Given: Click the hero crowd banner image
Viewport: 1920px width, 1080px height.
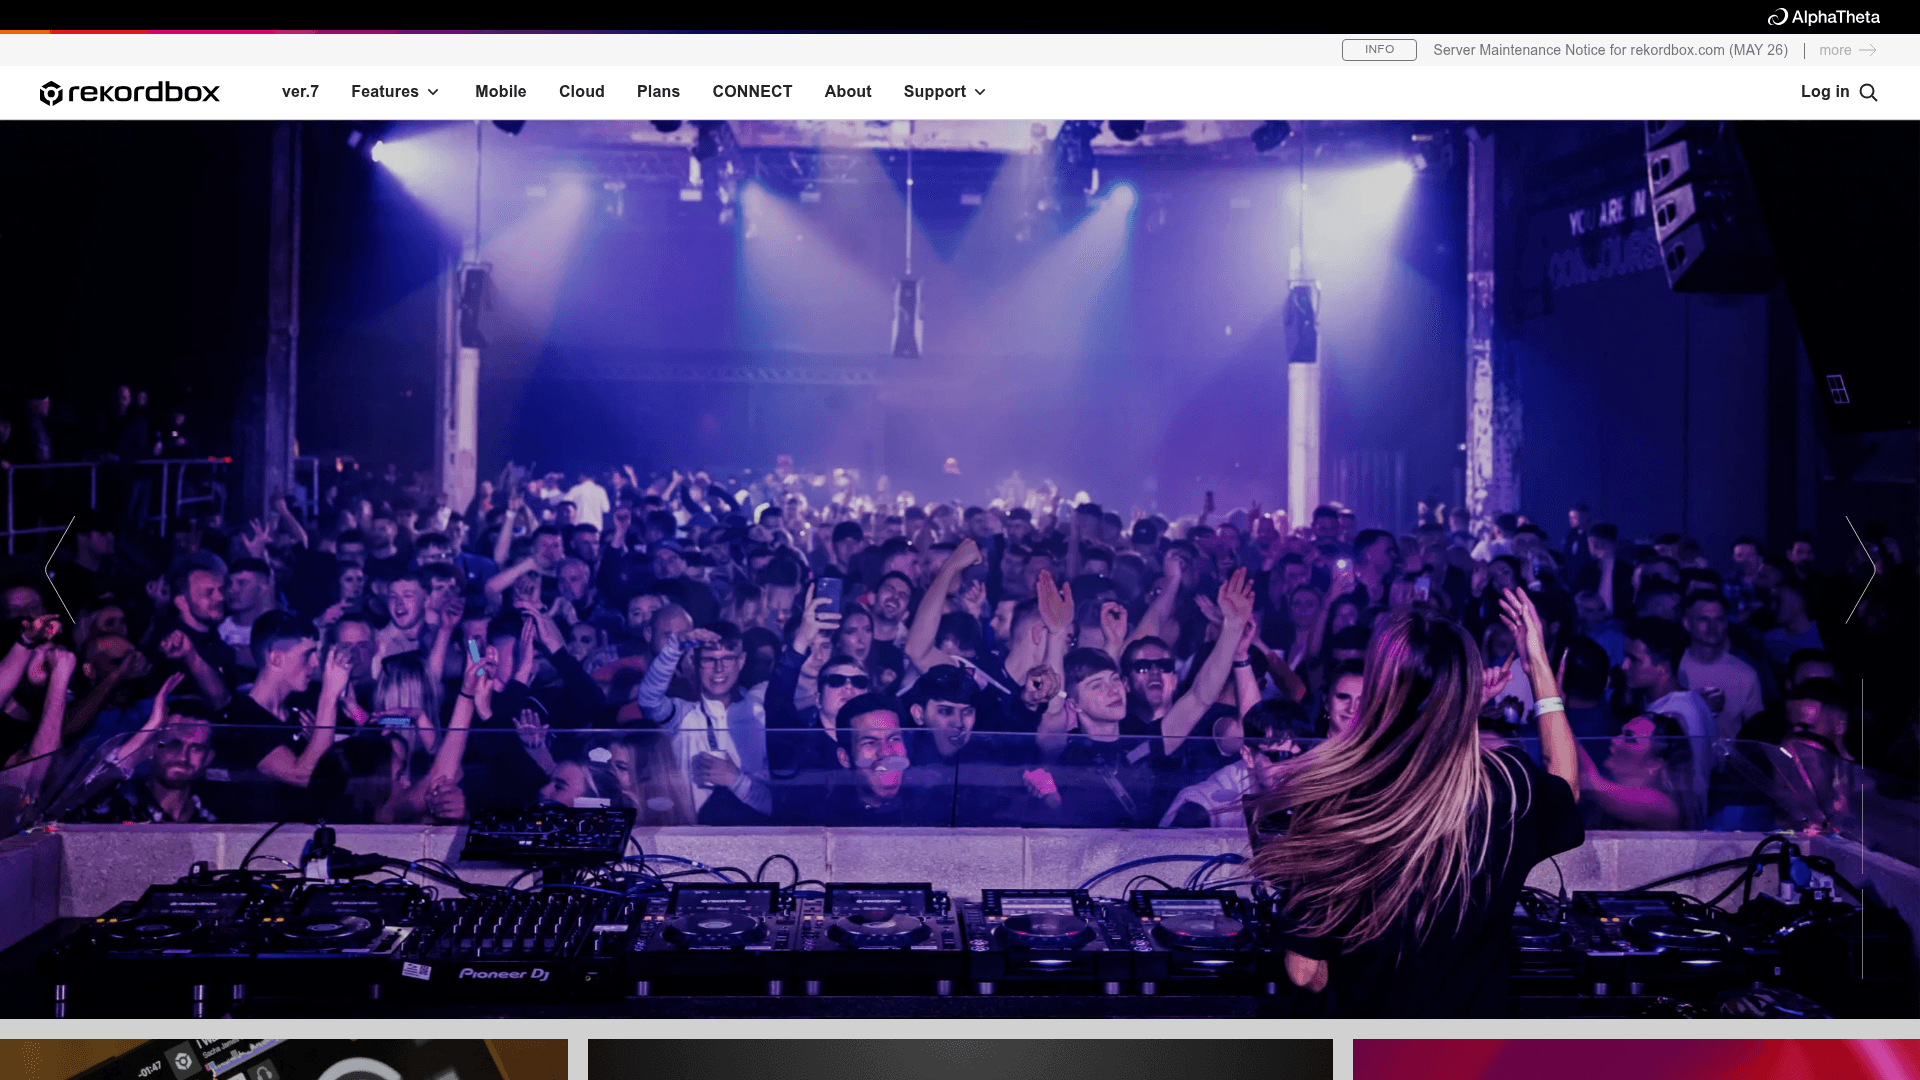Looking at the screenshot, I should pyautogui.click(x=960, y=569).
